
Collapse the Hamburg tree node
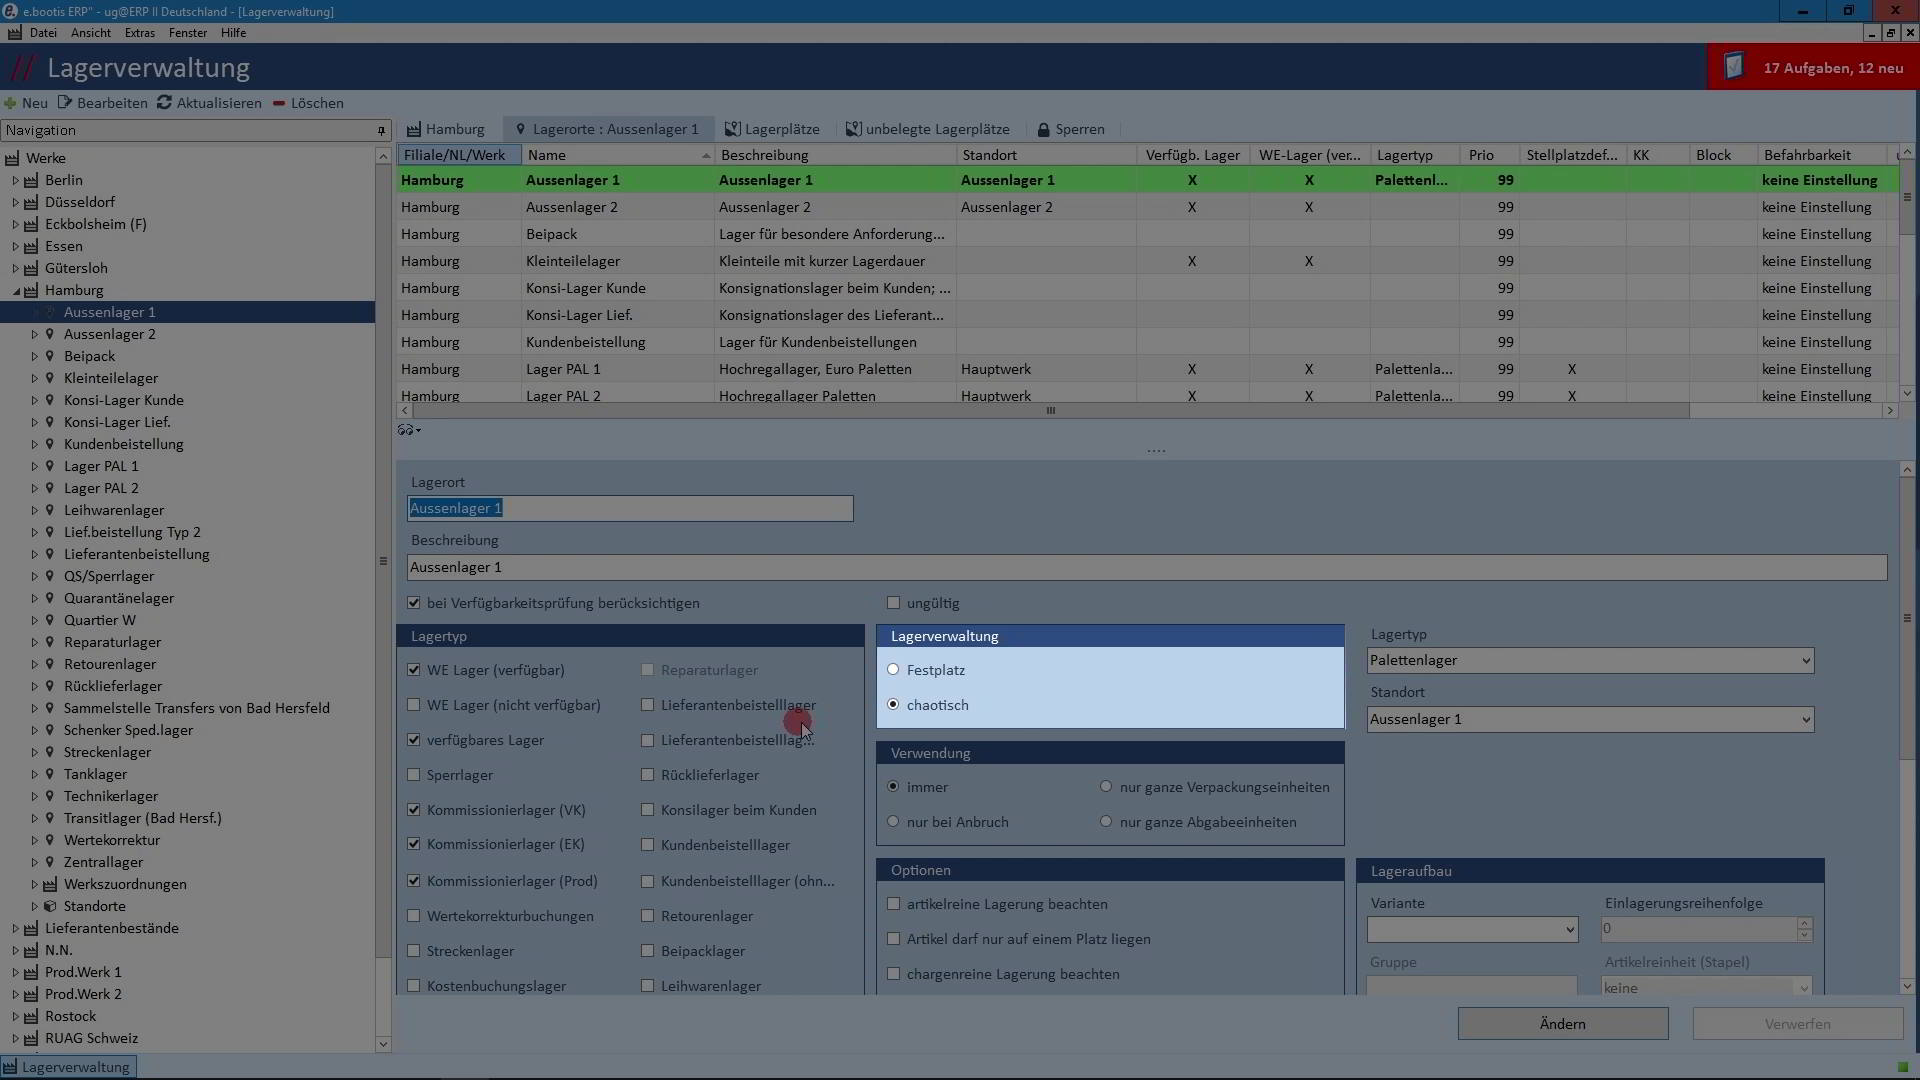pyautogui.click(x=16, y=291)
